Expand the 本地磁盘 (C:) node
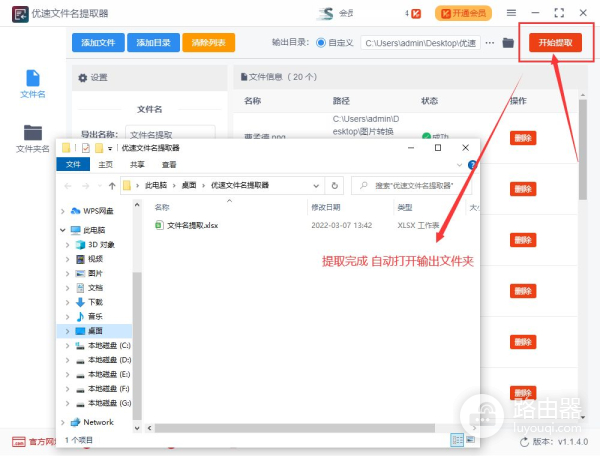 click(x=68, y=345)
